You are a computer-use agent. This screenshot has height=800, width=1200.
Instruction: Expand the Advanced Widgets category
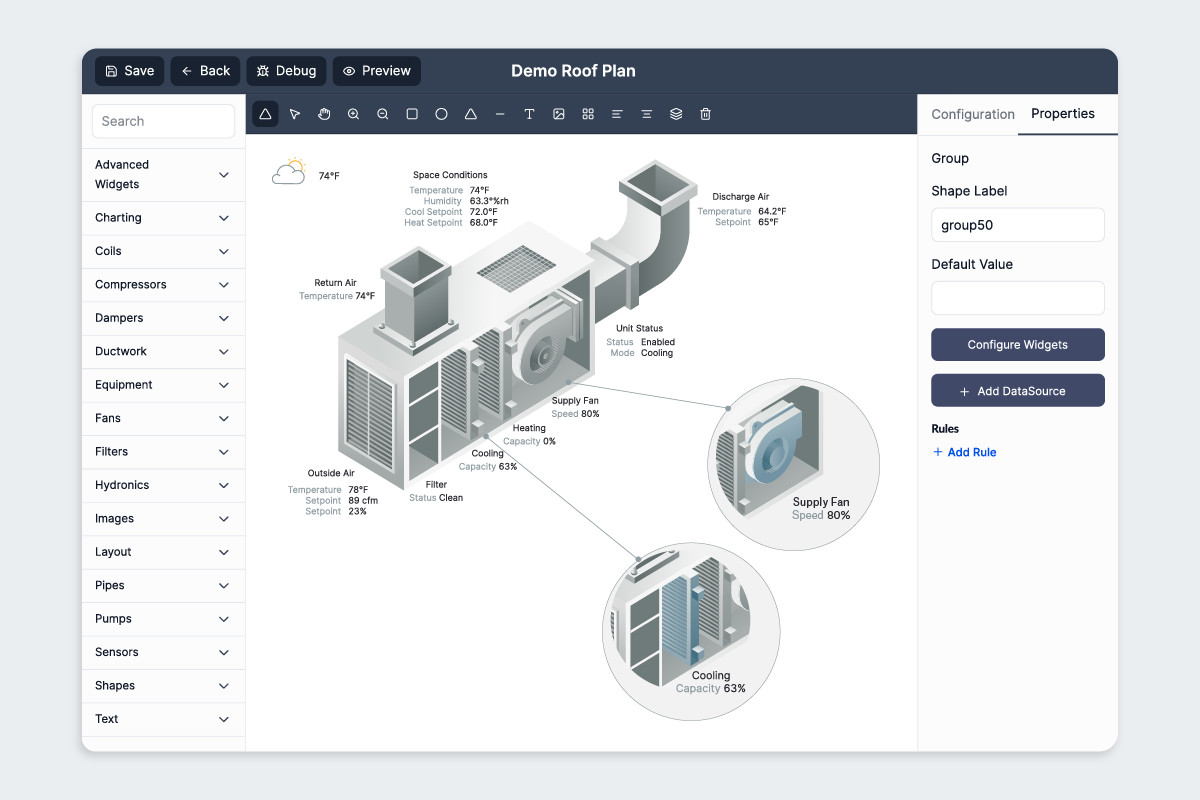click(x=163, y=175)
